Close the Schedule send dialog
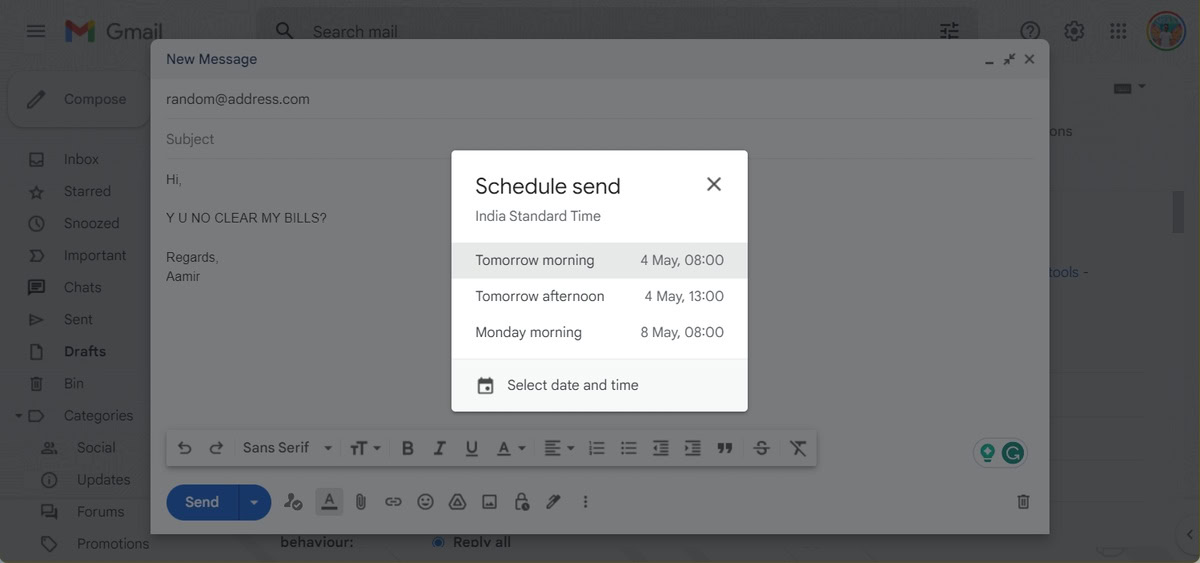 pos(713,184)
